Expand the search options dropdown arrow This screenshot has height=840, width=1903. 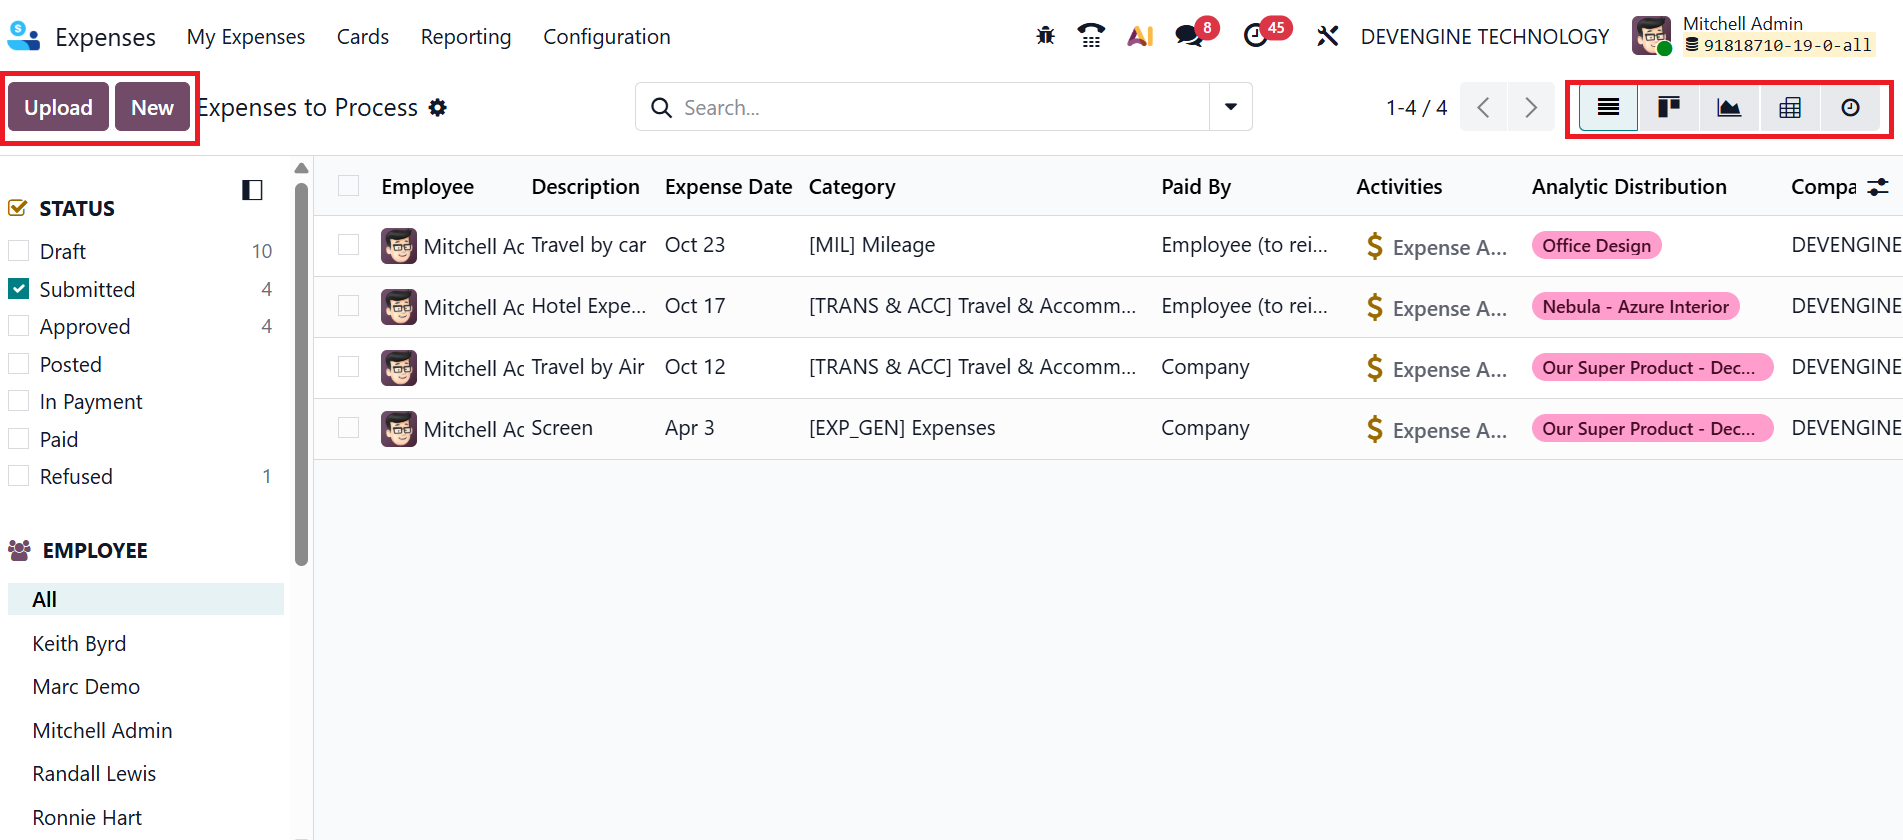pyautogui.click(x=1231, y=107)
